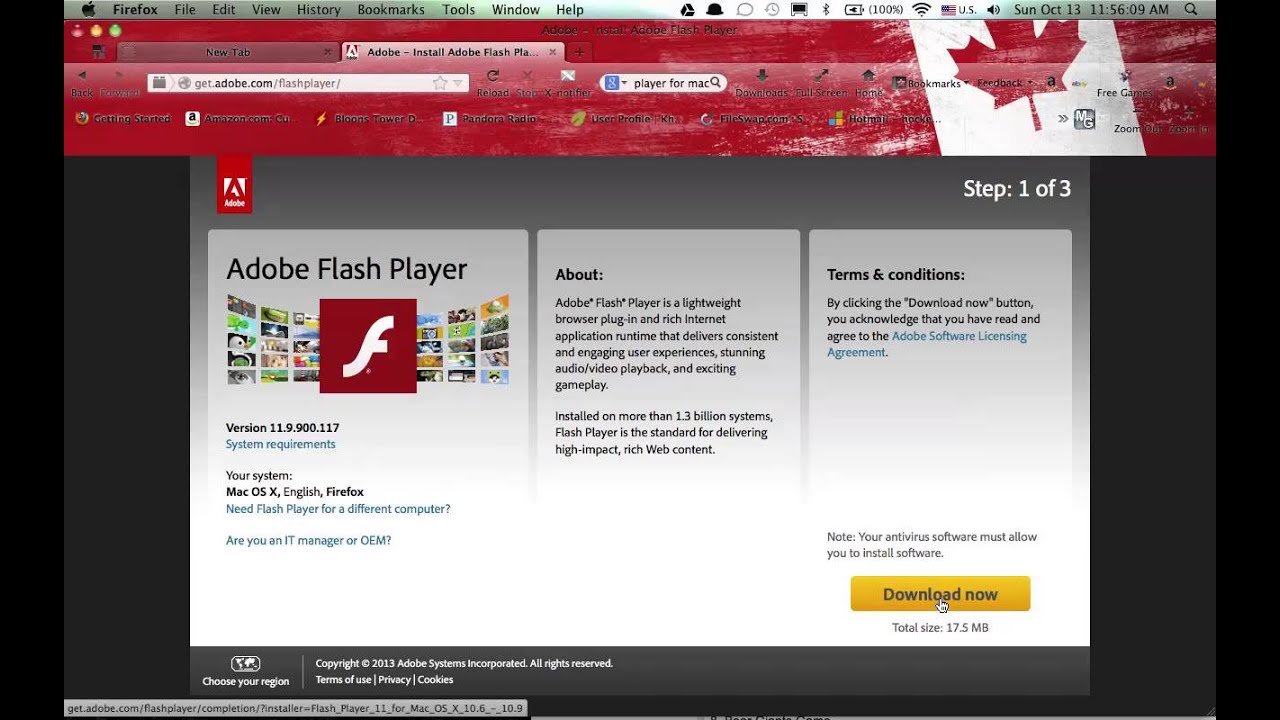This screenshot has height=720, width=1280.
Task: Open the History menu
Action: coord(319,10)
